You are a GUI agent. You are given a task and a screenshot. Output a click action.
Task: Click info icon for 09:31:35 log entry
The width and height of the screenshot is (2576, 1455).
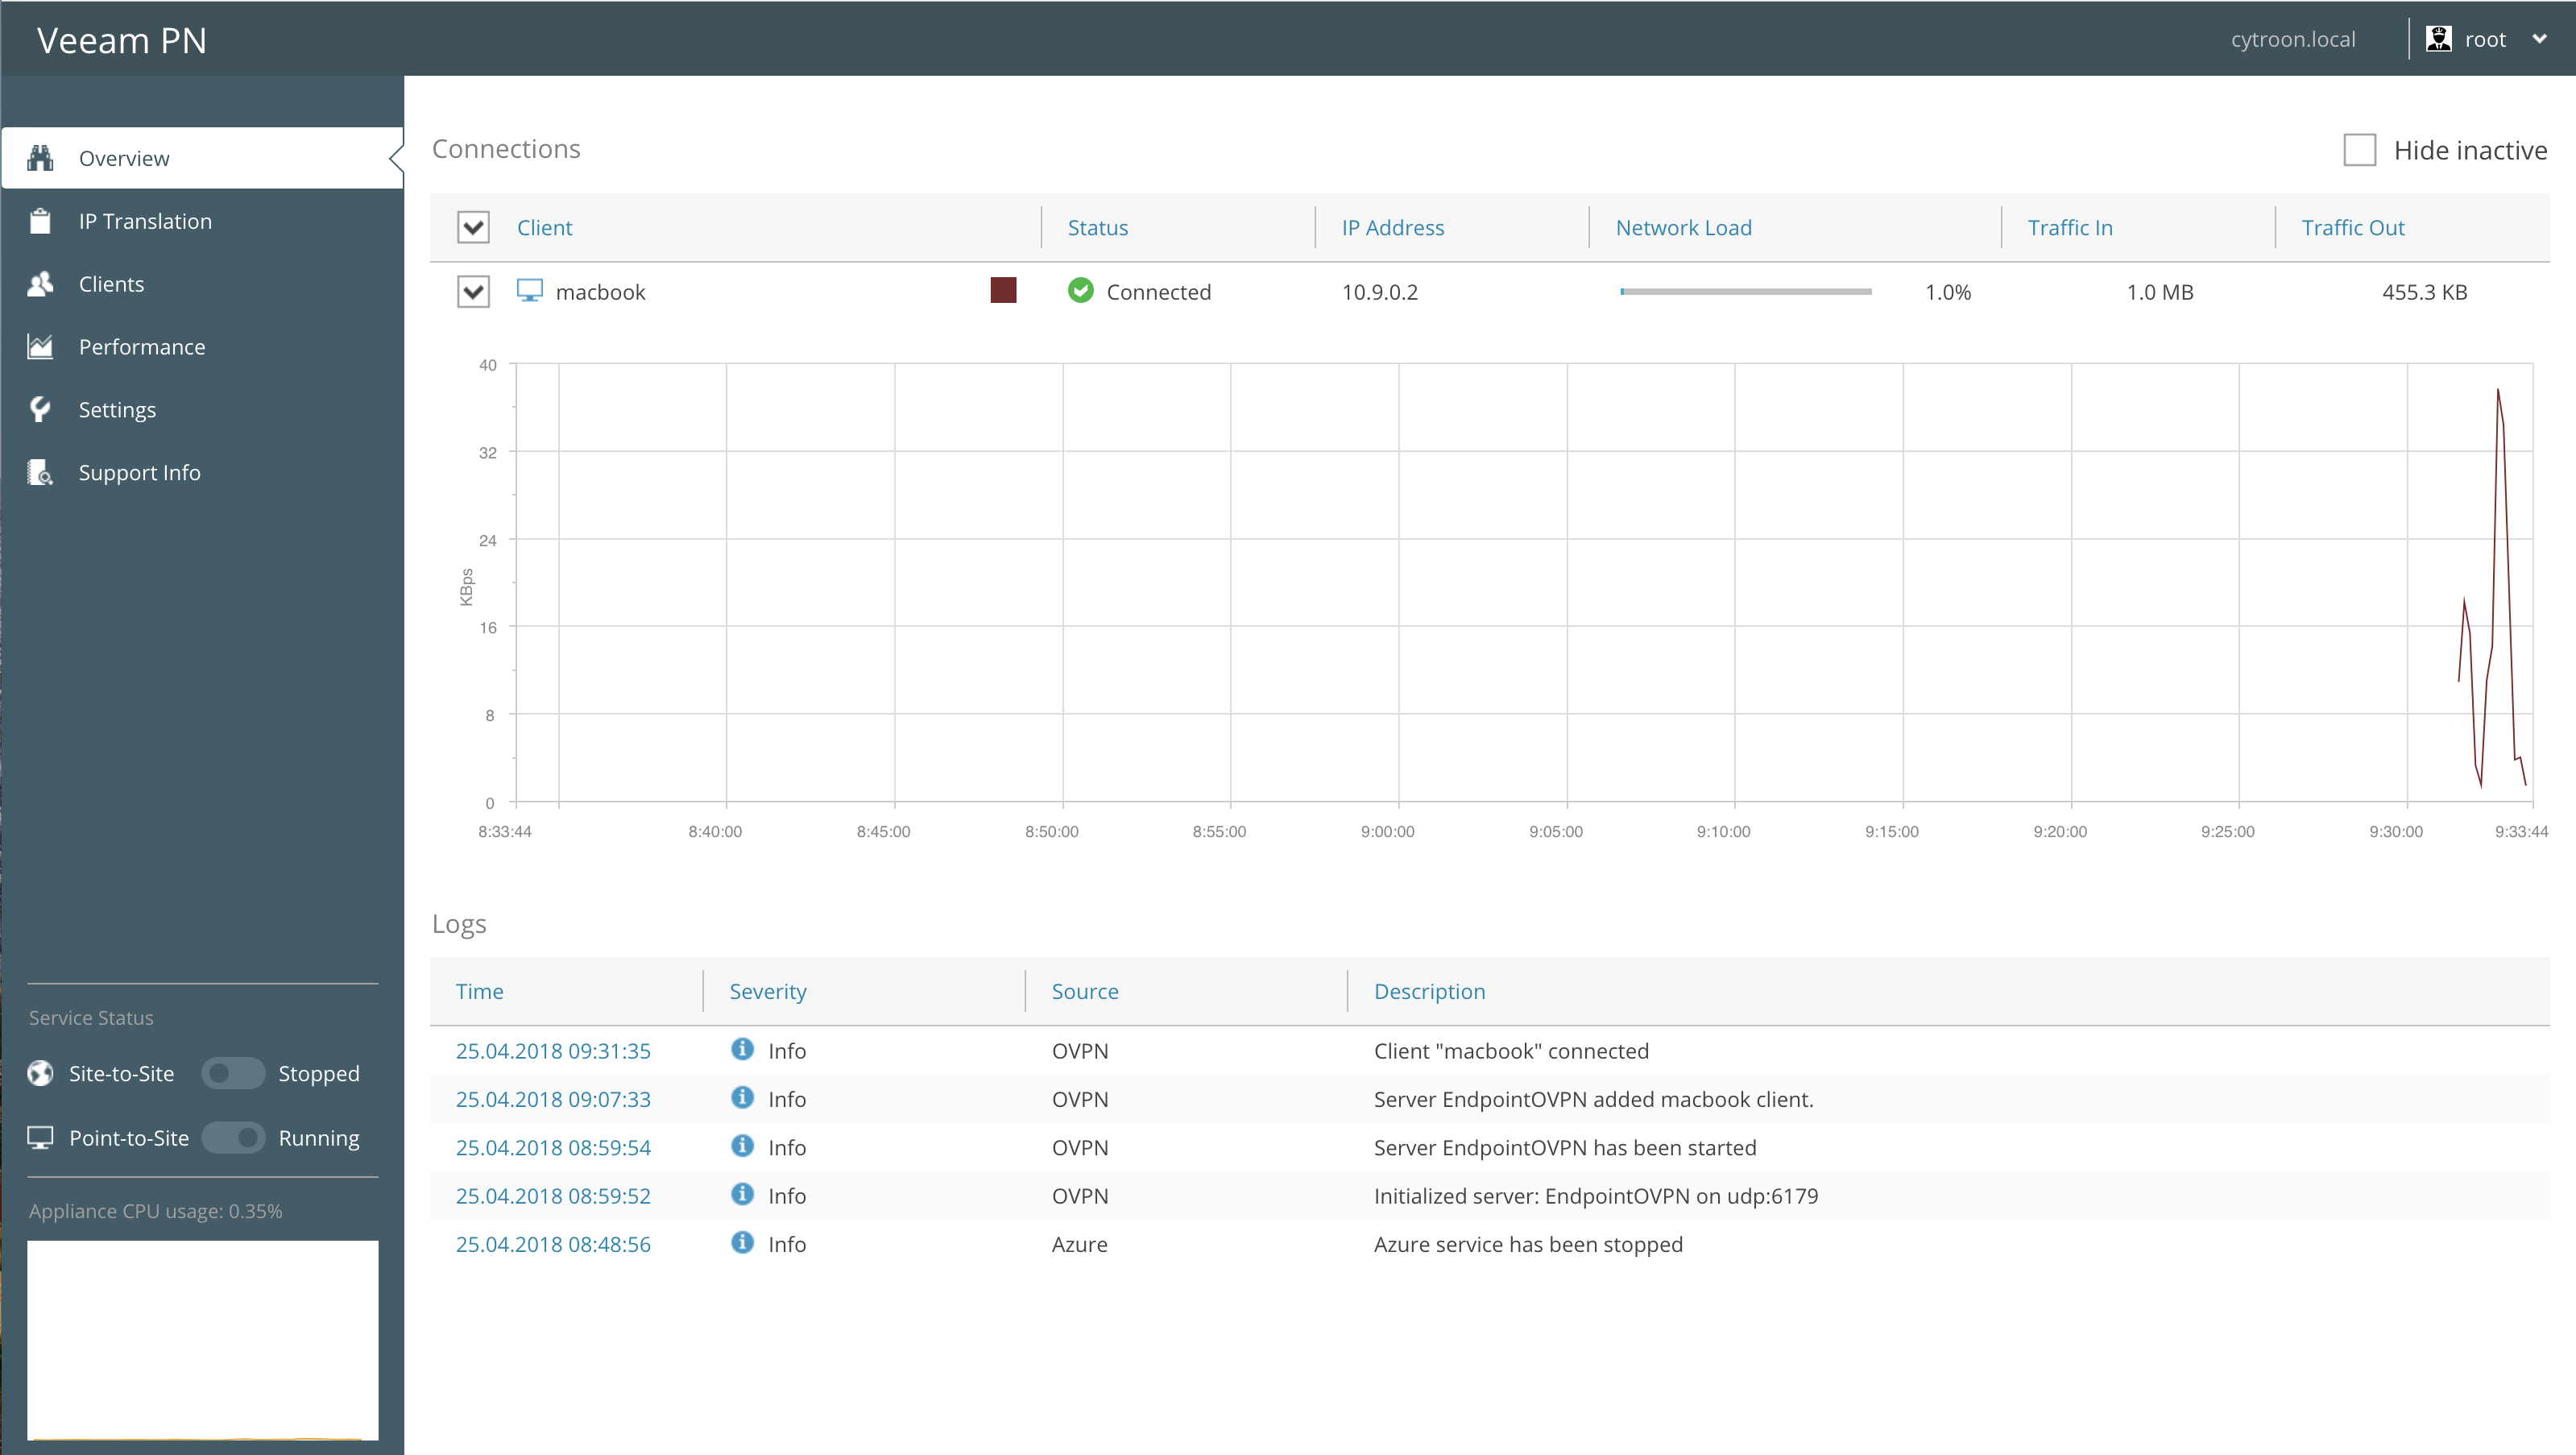pos(742,1049)
